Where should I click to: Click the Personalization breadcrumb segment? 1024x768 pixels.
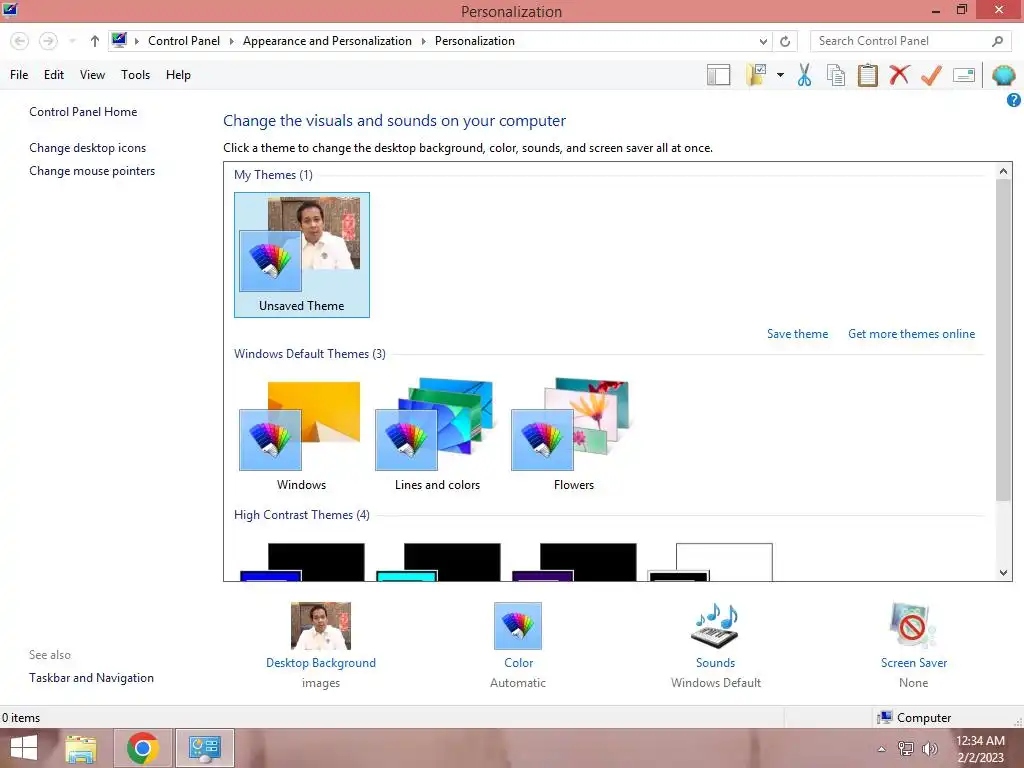tap(475, 41)
